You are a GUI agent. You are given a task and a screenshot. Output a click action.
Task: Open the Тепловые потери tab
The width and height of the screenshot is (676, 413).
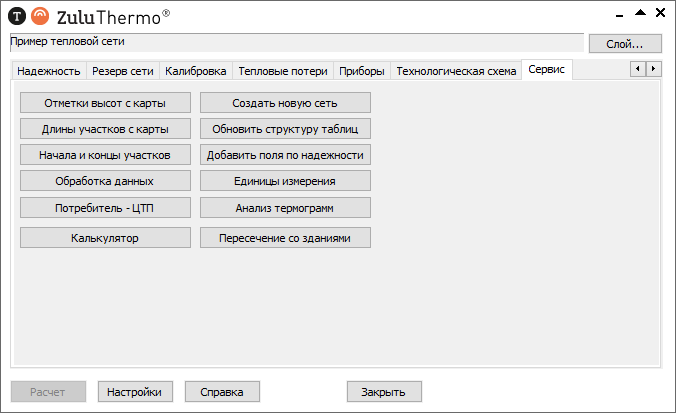click(x=283, y=71)
